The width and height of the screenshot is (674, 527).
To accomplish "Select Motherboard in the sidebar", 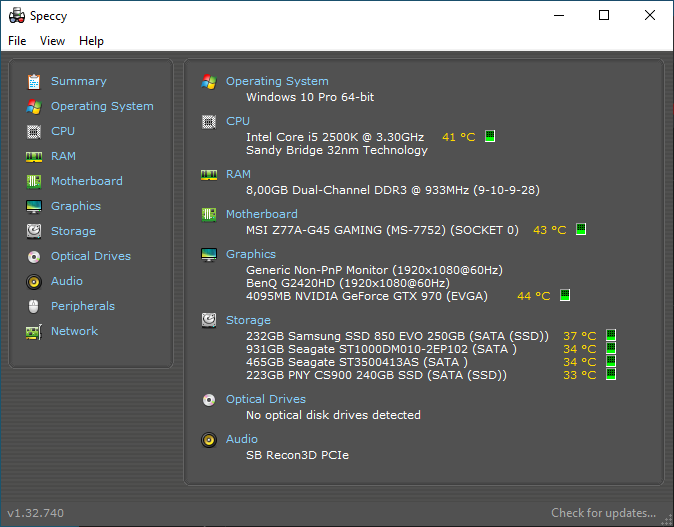I will tap(87, 181).
